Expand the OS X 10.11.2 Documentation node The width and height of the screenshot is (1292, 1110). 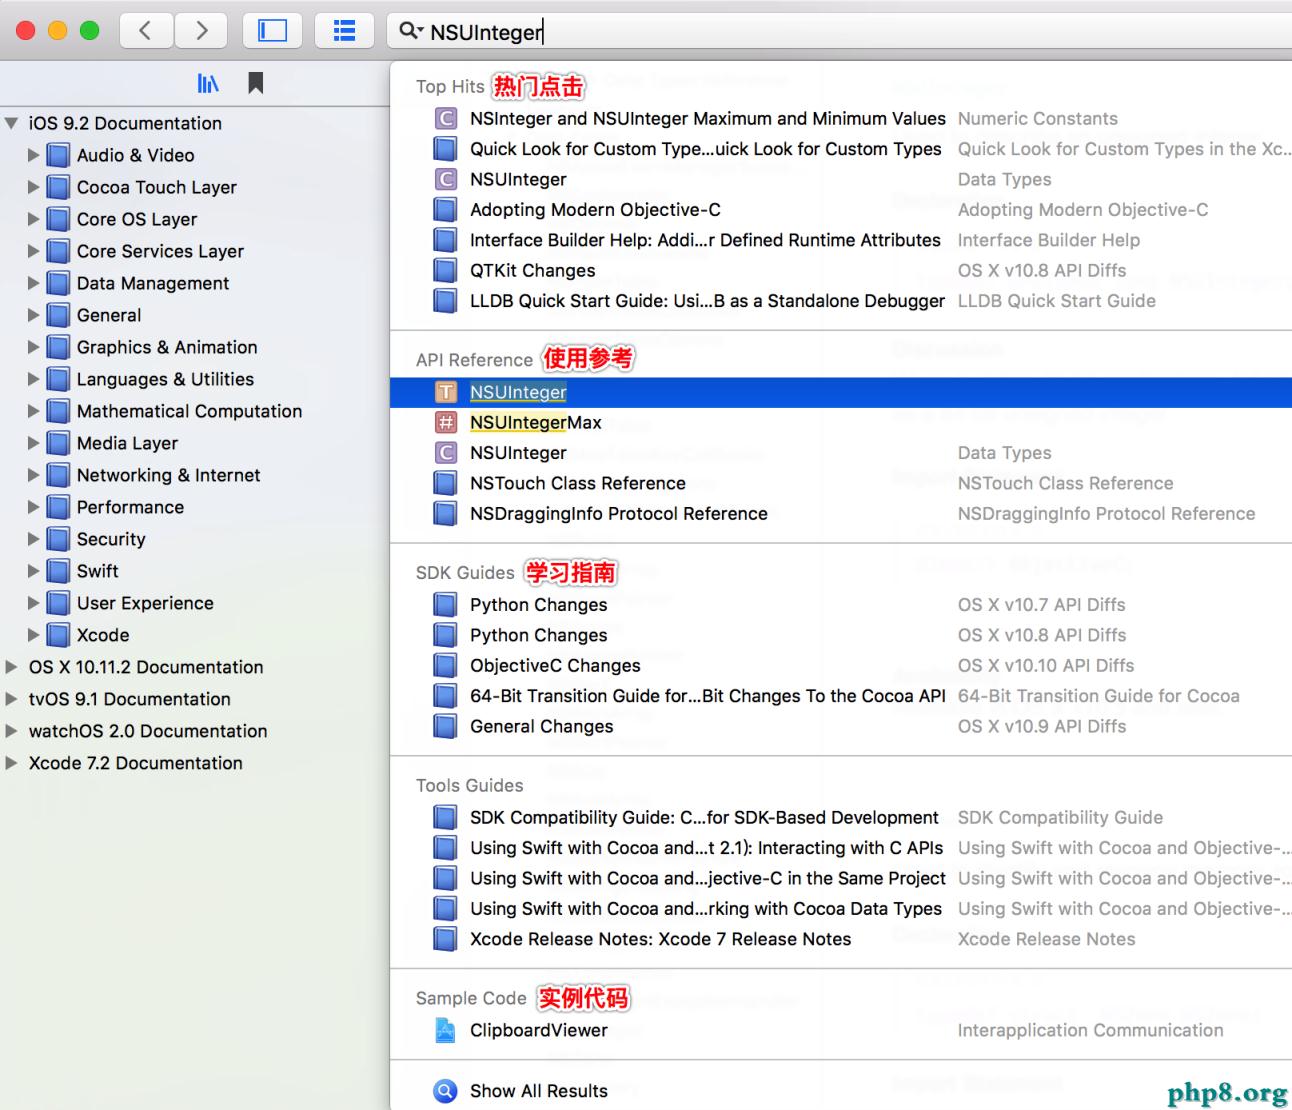point(12,667)
